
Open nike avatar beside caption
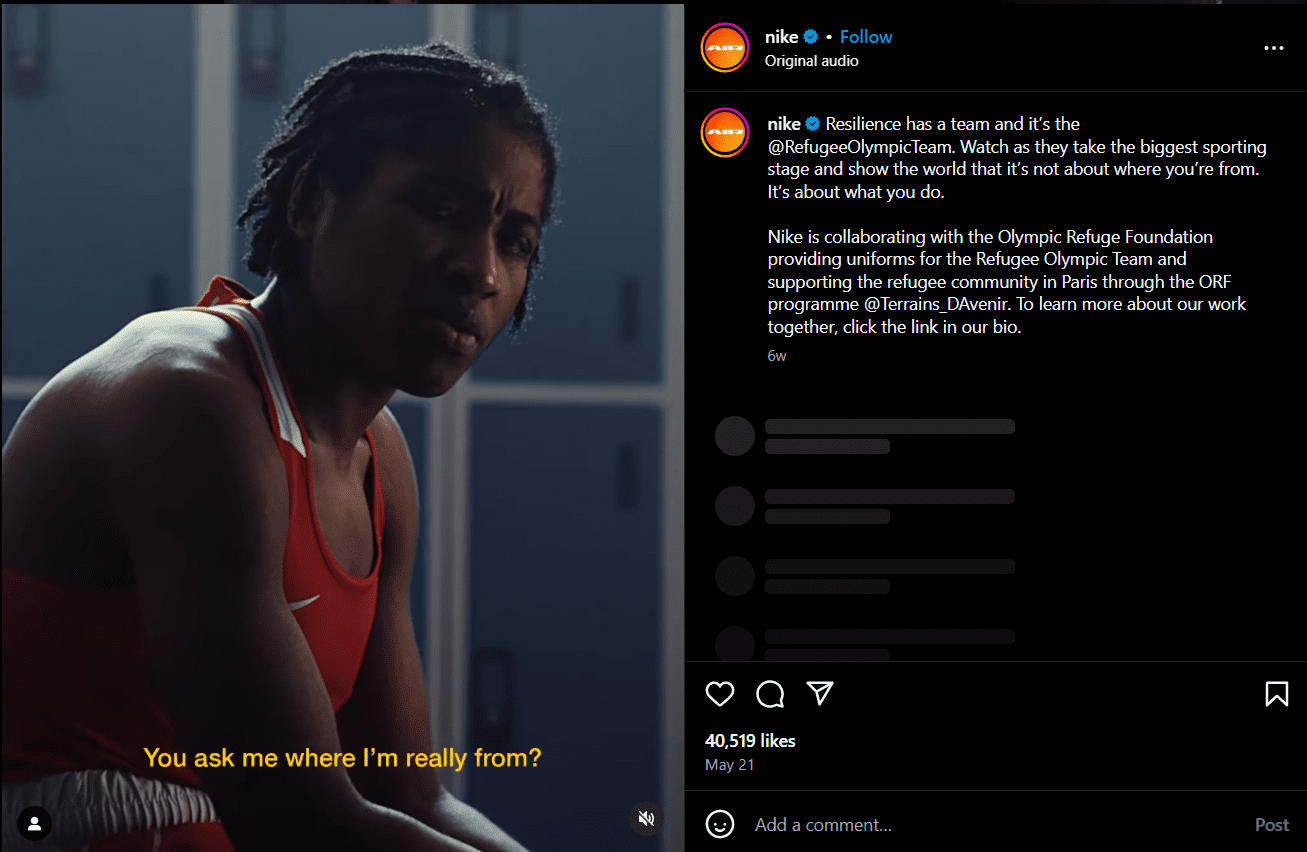725,134
